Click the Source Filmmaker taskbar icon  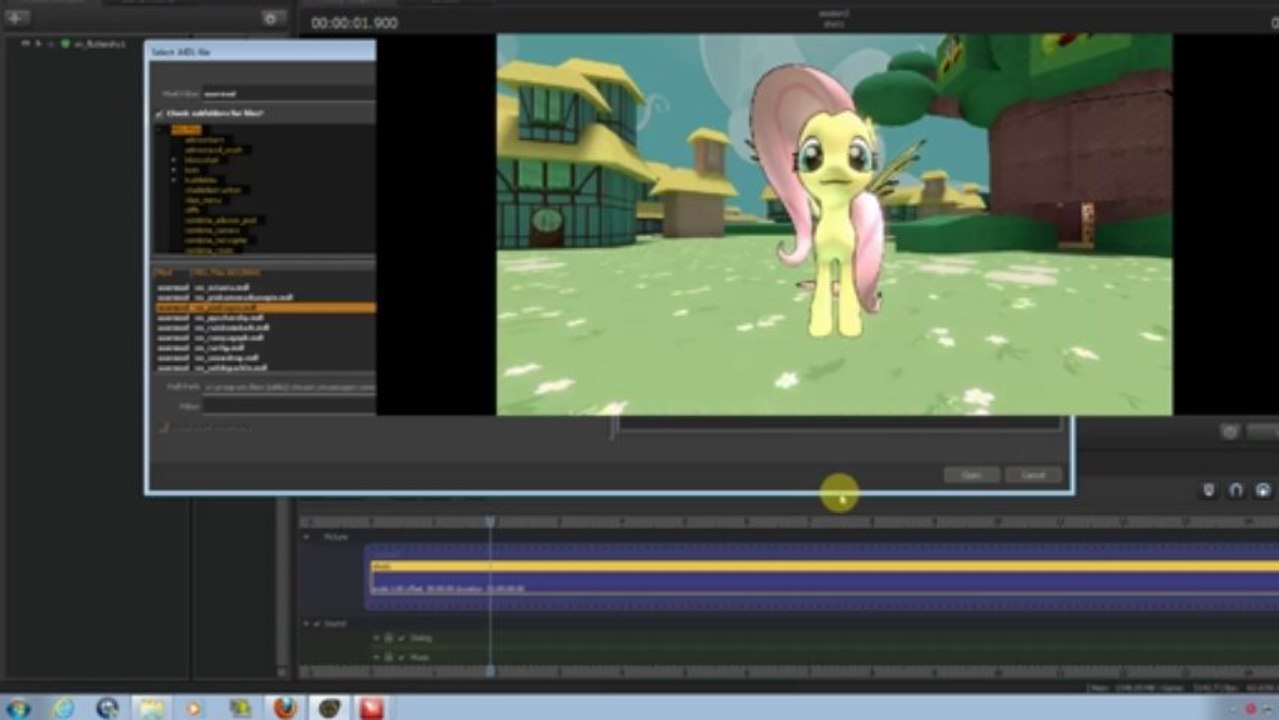pos(328,708)
